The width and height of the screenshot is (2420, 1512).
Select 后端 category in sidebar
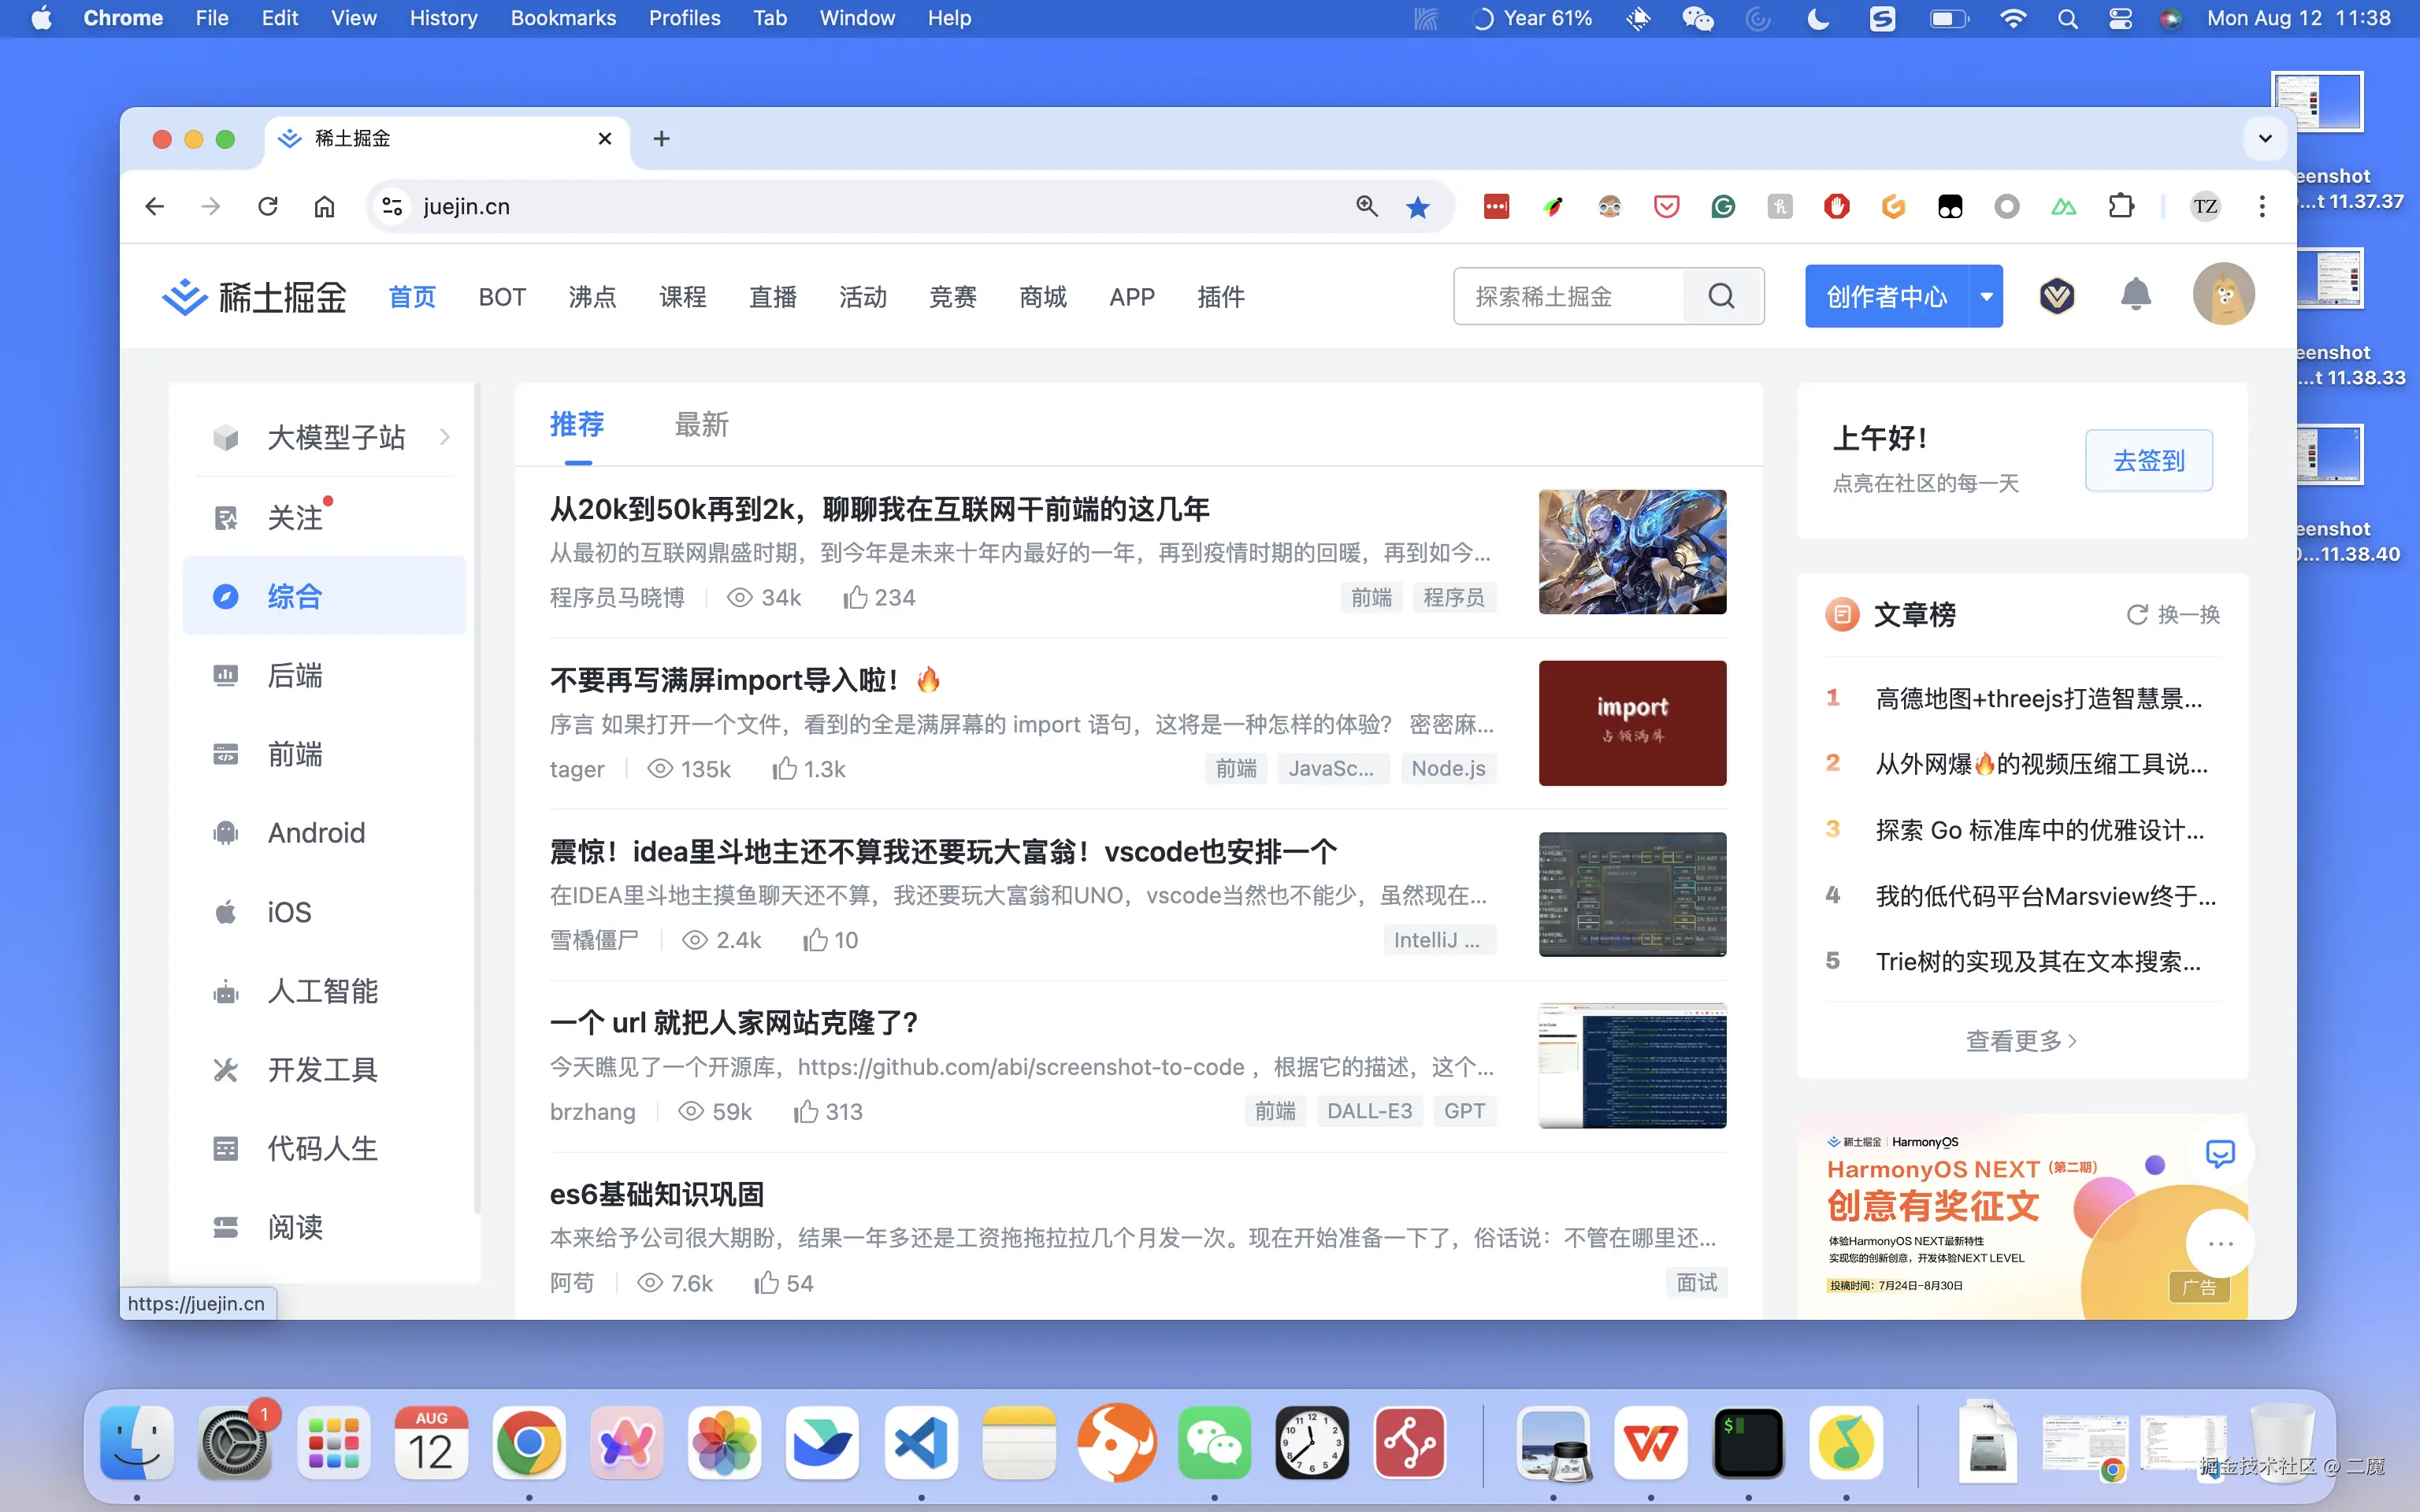pos(324,675)
